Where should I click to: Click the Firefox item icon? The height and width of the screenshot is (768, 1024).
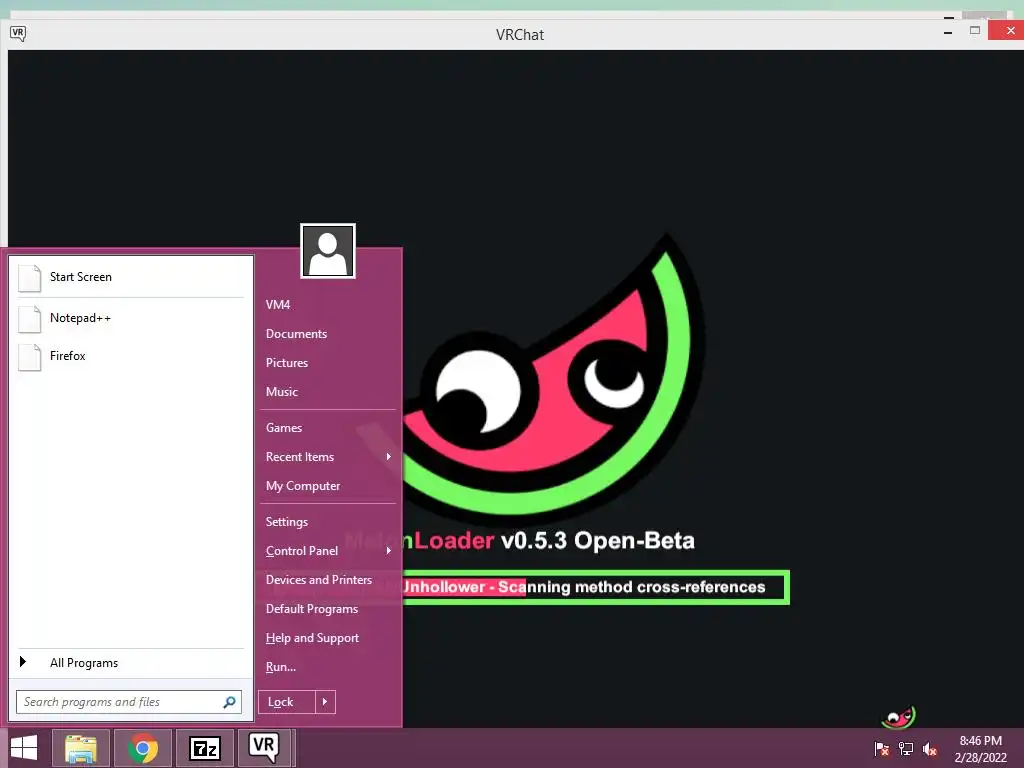[x=29, y=357]
